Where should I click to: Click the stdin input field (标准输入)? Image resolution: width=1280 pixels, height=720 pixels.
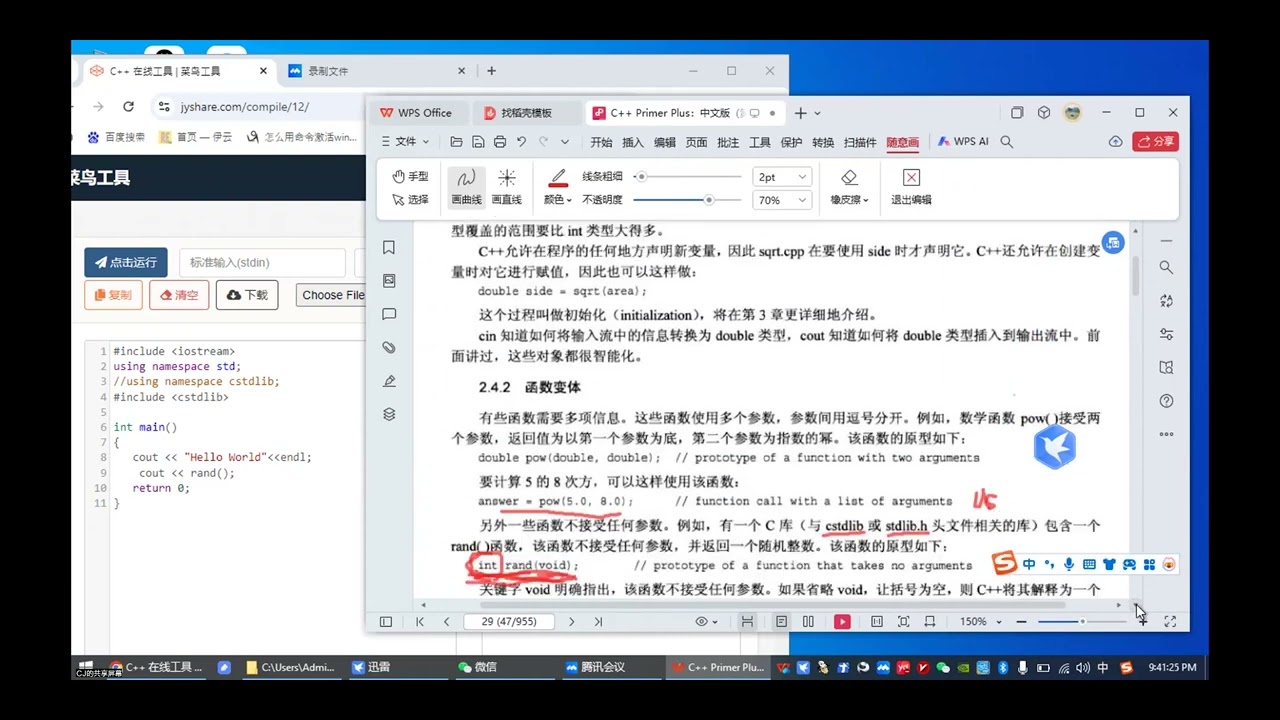tap(262, 263)
